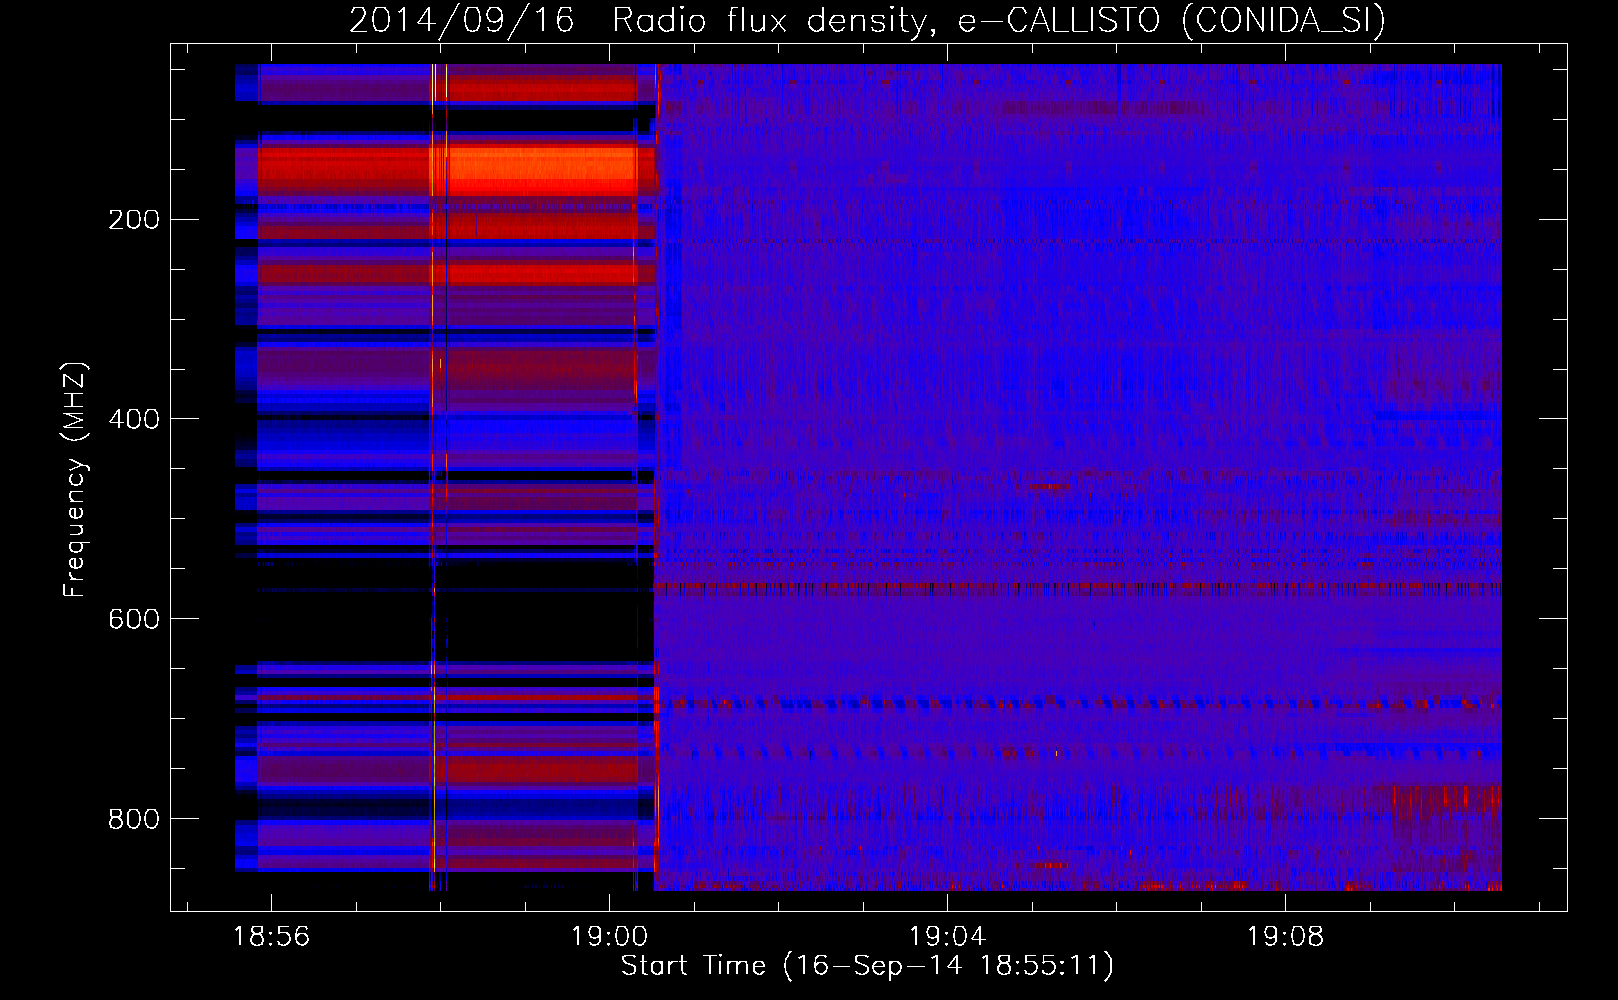This screenshot has width=1618, height=1000.
Task: Click the 'Start Time (16-Sep-14 18:55:11)' label
Action: tap(867, 966)
